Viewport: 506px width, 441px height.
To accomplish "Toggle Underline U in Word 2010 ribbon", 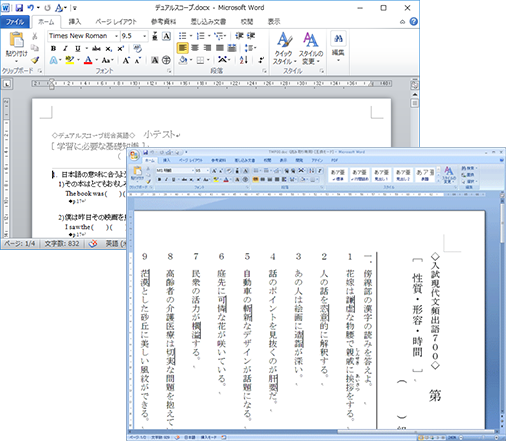I will [77, 49].
